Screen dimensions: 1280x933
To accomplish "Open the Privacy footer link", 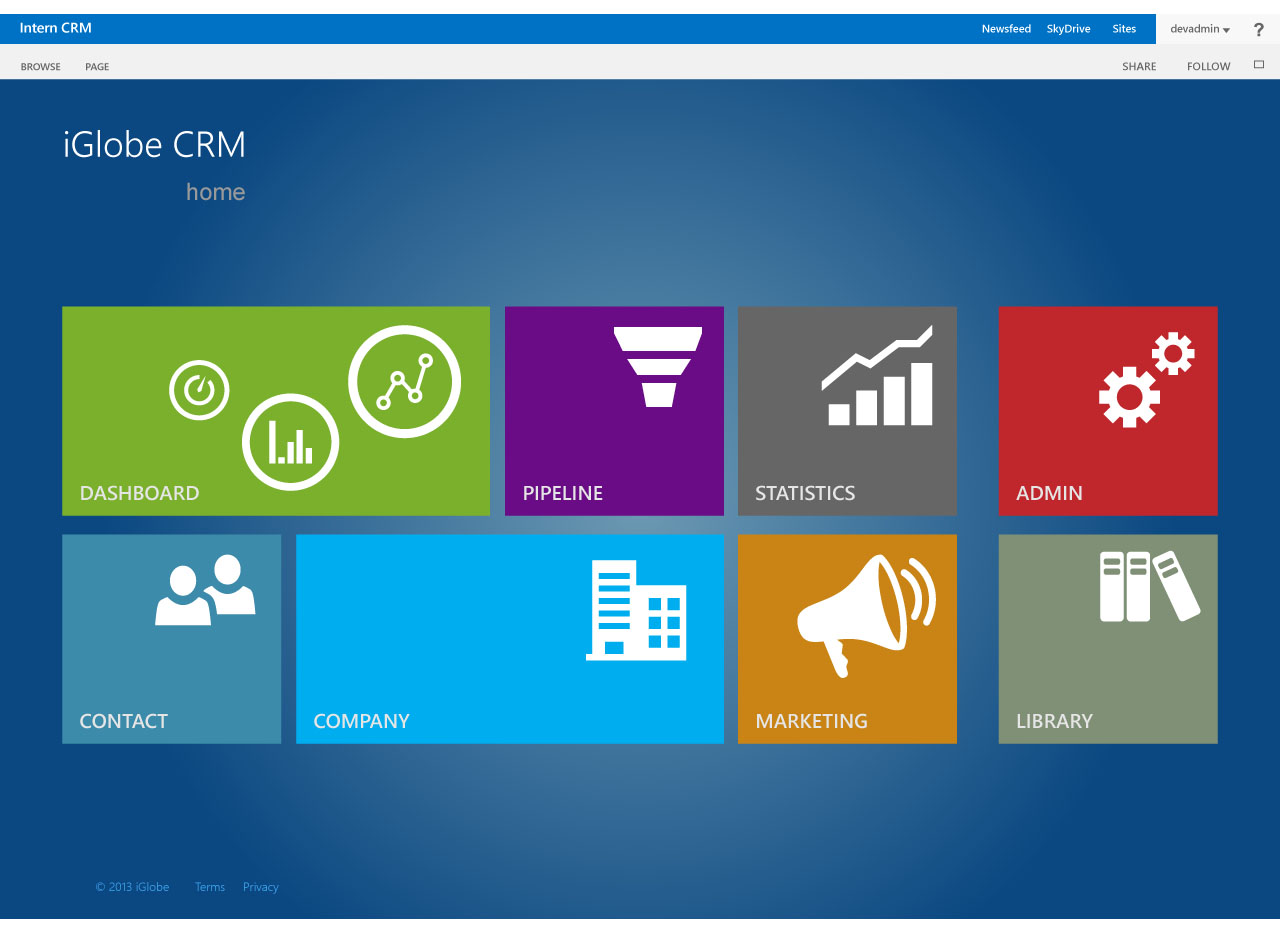I will [260, 887].
